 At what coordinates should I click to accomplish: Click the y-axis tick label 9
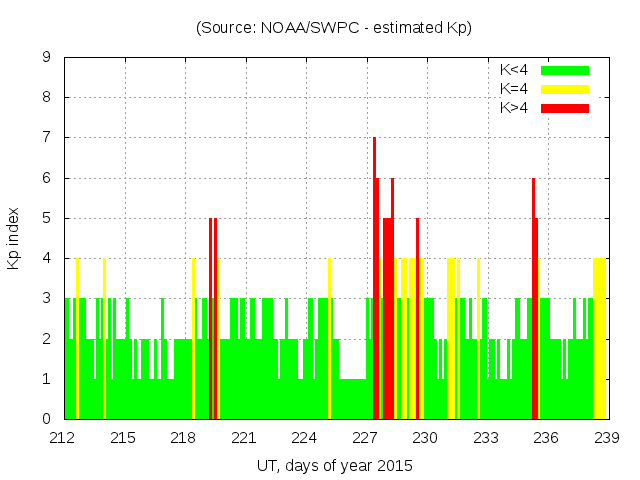(x=47, y=58)
